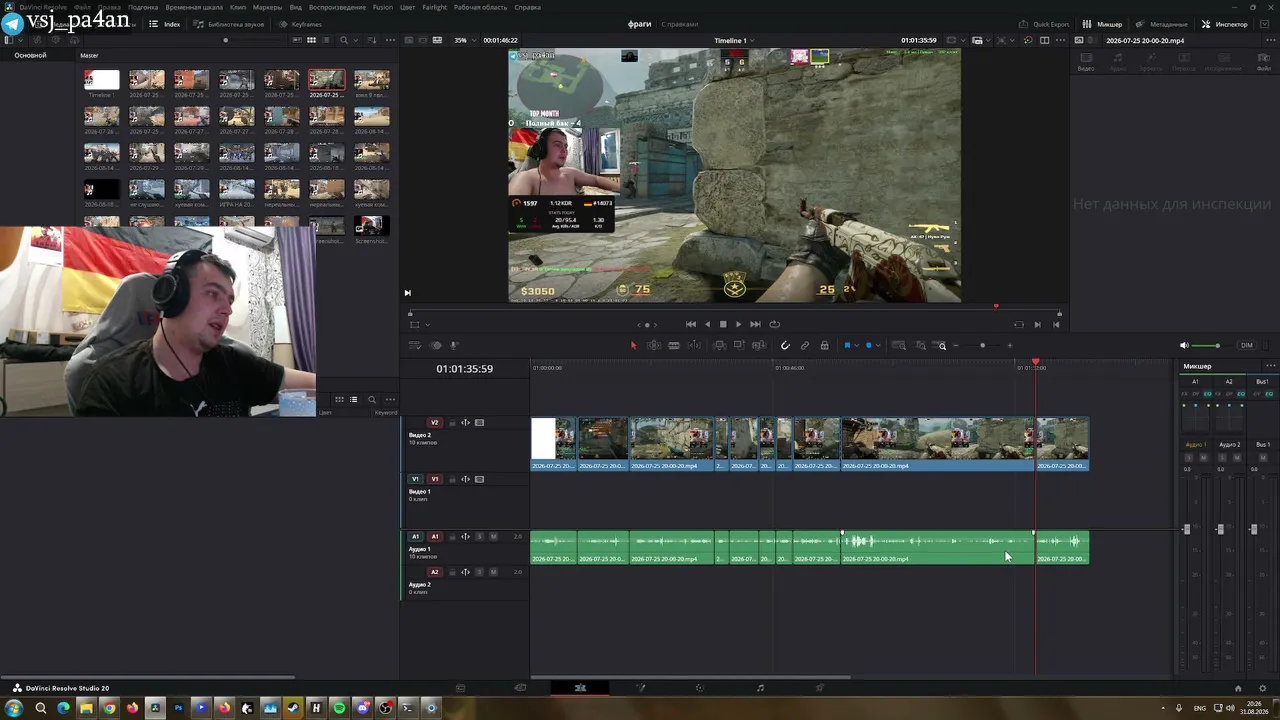The width and height of the screenshot is (1280, 720).
Task: Open Project Settings gear in bottom-right corner
Action: tap(1263, 688)
